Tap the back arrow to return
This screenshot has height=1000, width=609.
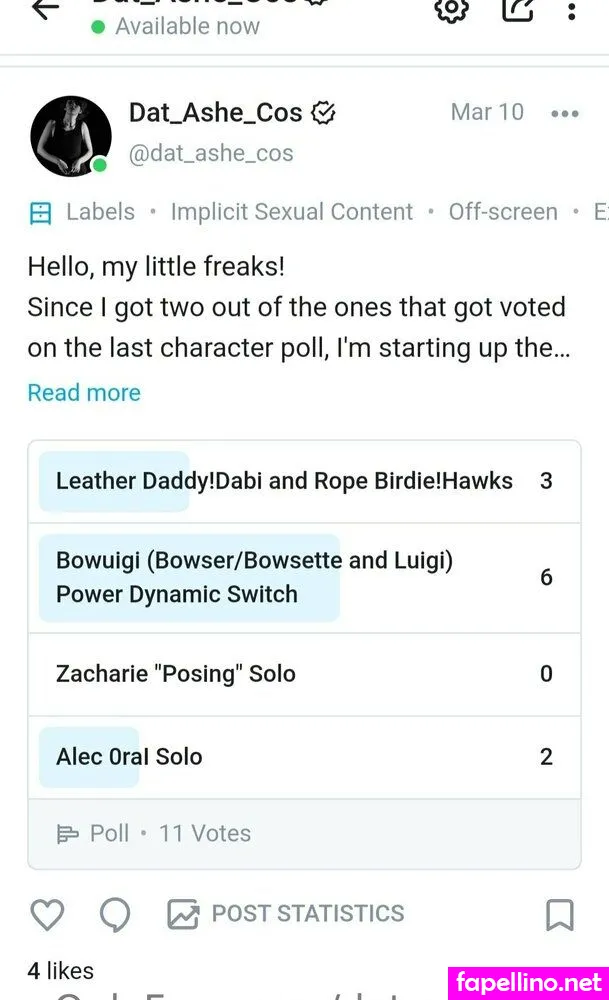(x=42, y=11)
